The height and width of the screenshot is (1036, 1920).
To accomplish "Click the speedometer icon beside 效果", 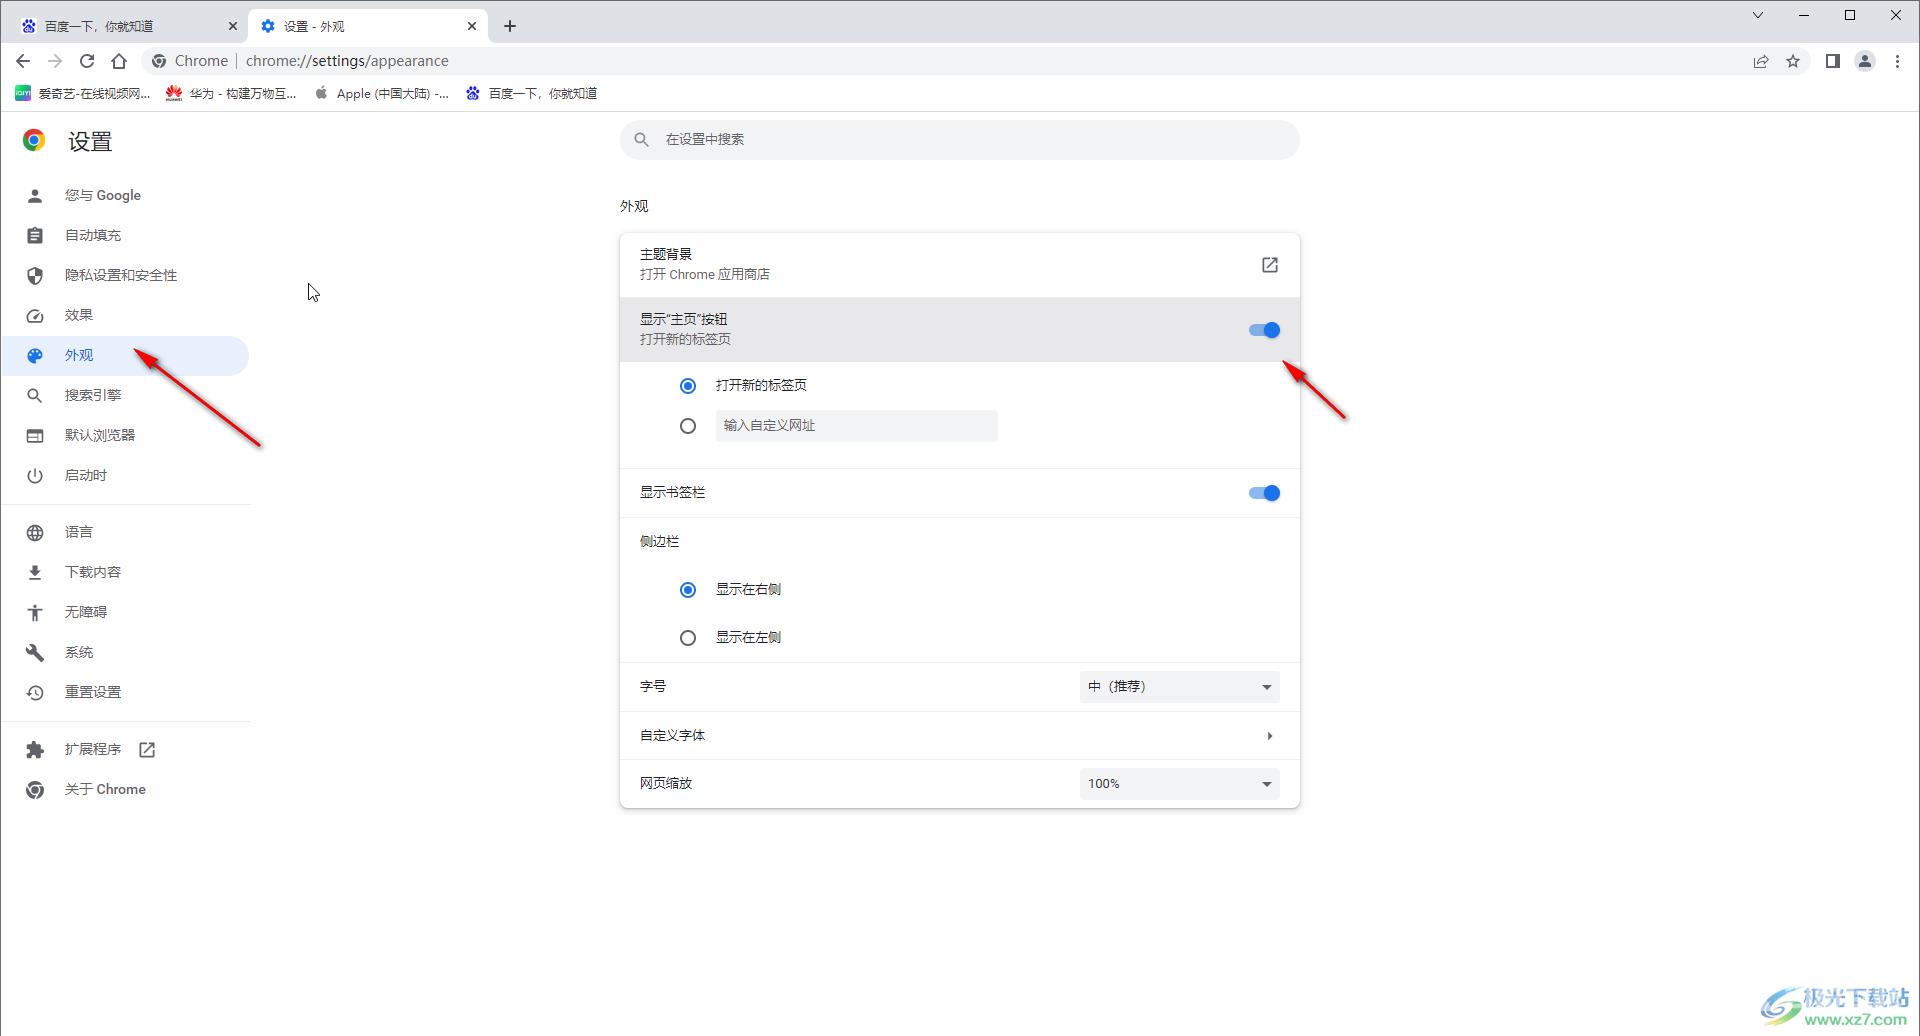I will (x=35, y=316).
